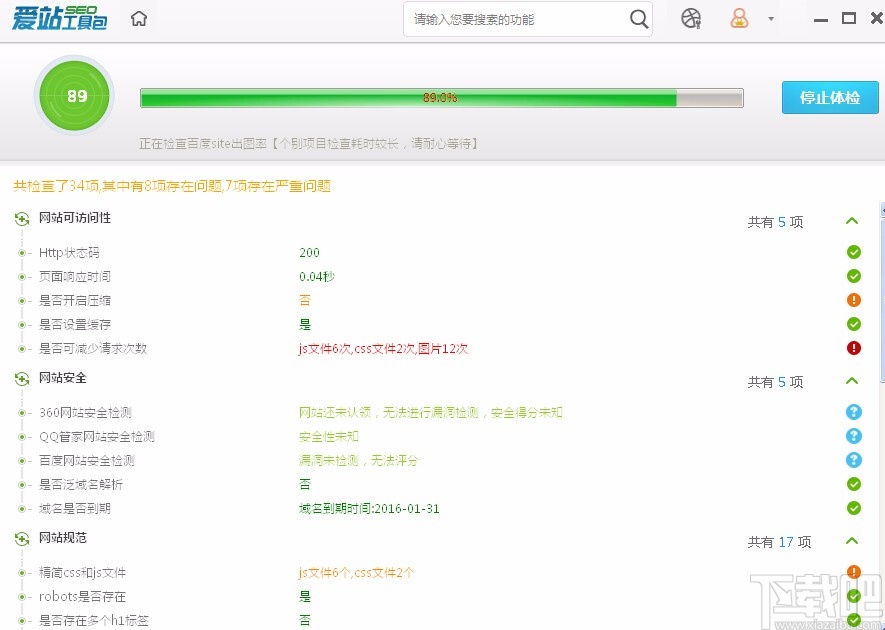Click the green score circle showing 89

pos(73,96)
